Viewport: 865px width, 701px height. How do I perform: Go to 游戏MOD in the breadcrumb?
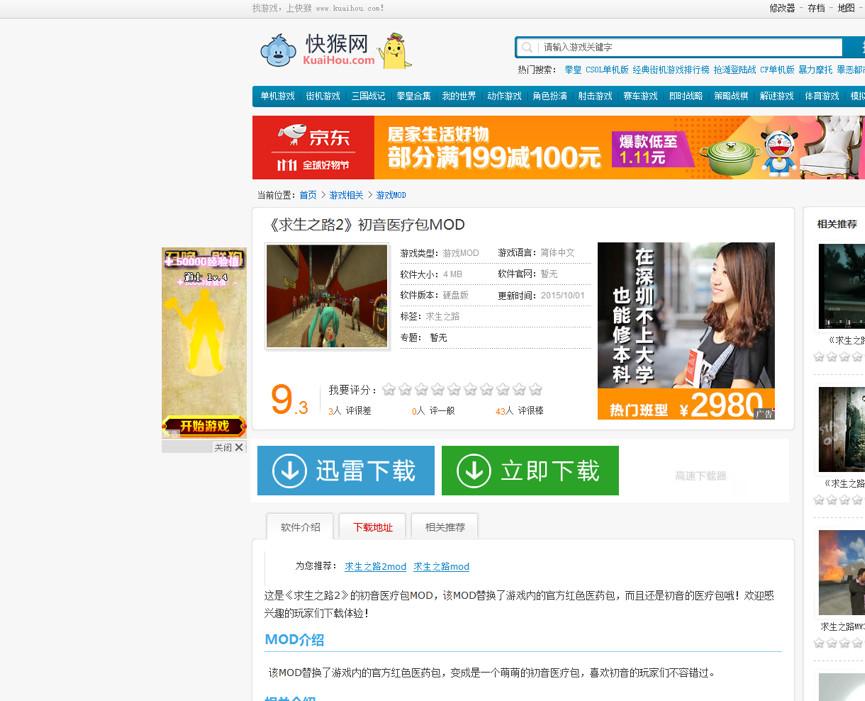[391, 195]
